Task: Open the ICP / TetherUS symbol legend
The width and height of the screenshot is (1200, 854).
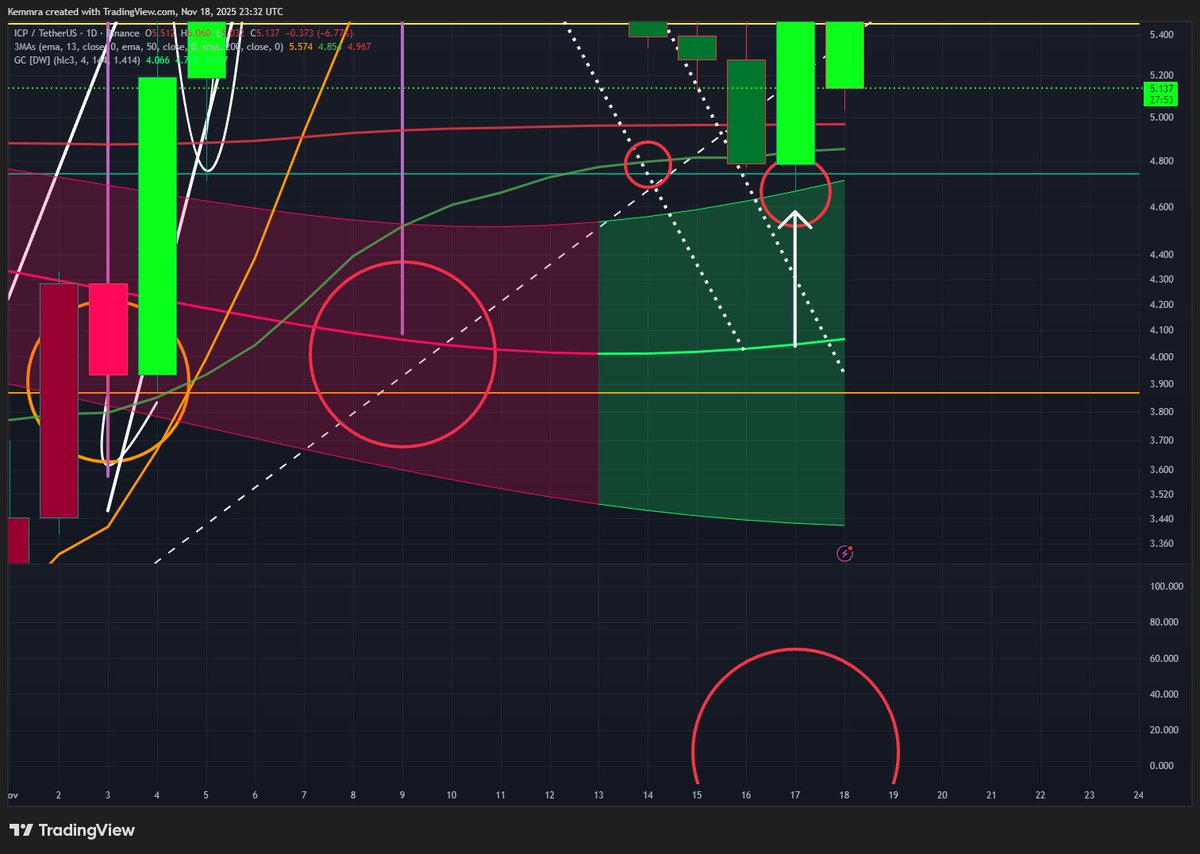Action: [x=76, y=33]
